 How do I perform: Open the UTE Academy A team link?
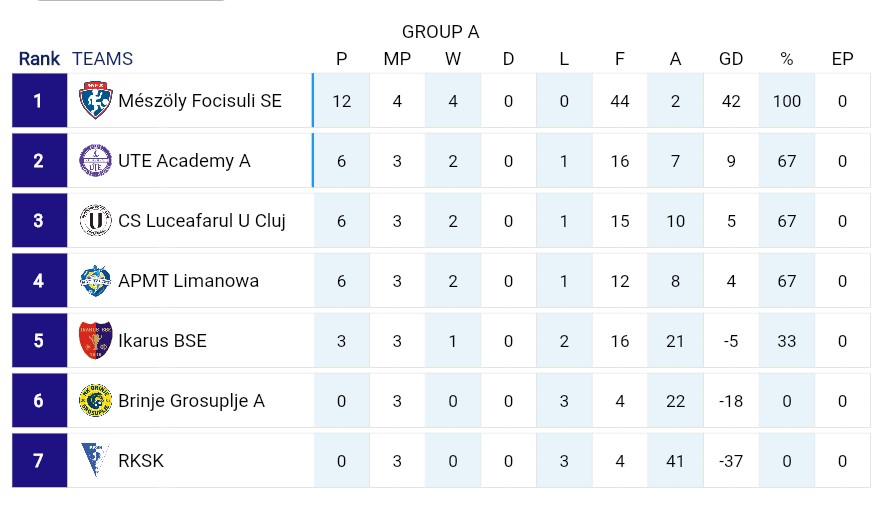[184, 161]
